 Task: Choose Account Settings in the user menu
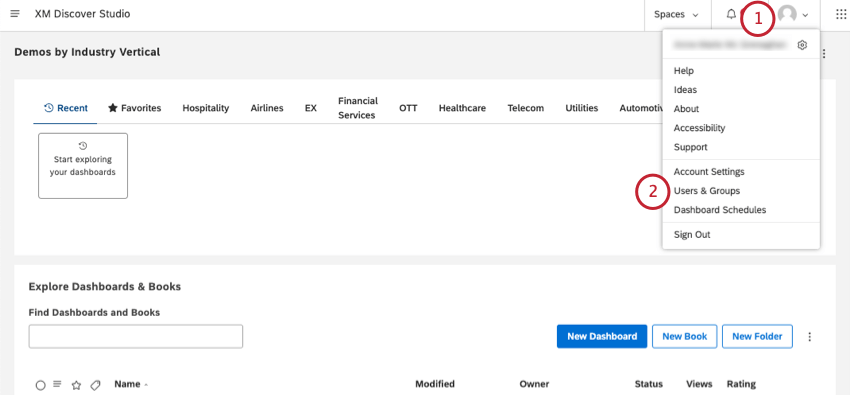pos(709,172)
